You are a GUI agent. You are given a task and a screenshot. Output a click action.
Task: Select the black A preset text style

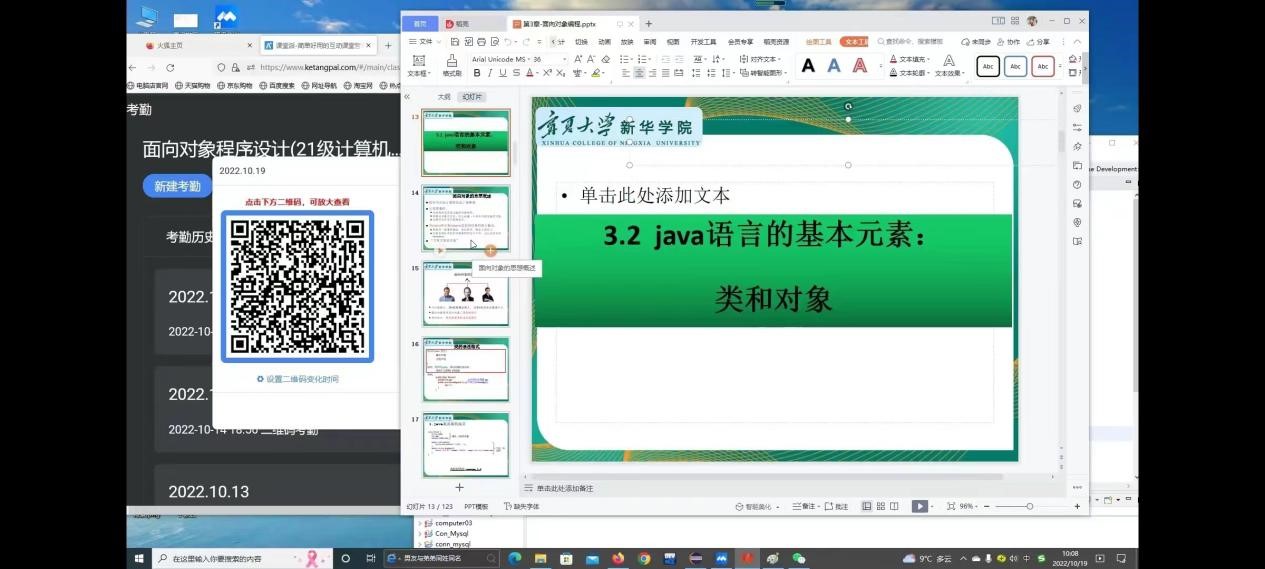(808, 66)
